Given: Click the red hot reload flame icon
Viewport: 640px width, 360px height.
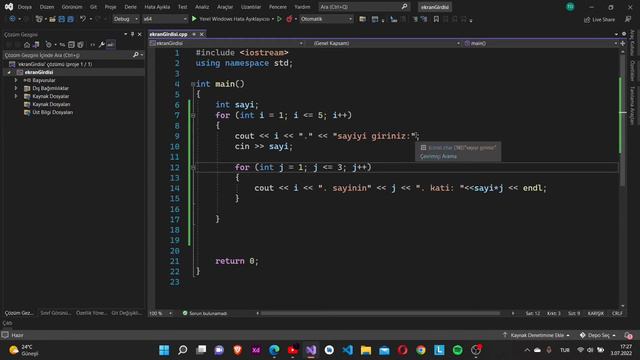Looking at the screenshot, I should coord(289,19).
